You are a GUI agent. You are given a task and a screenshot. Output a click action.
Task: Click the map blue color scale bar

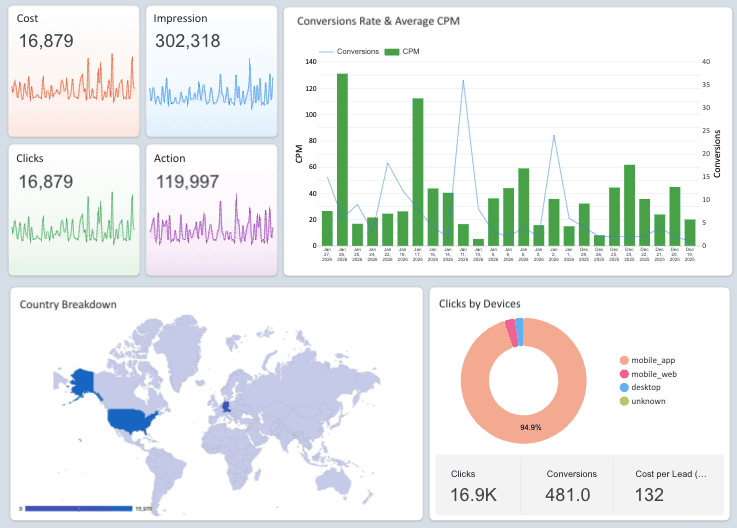point(78,508)
